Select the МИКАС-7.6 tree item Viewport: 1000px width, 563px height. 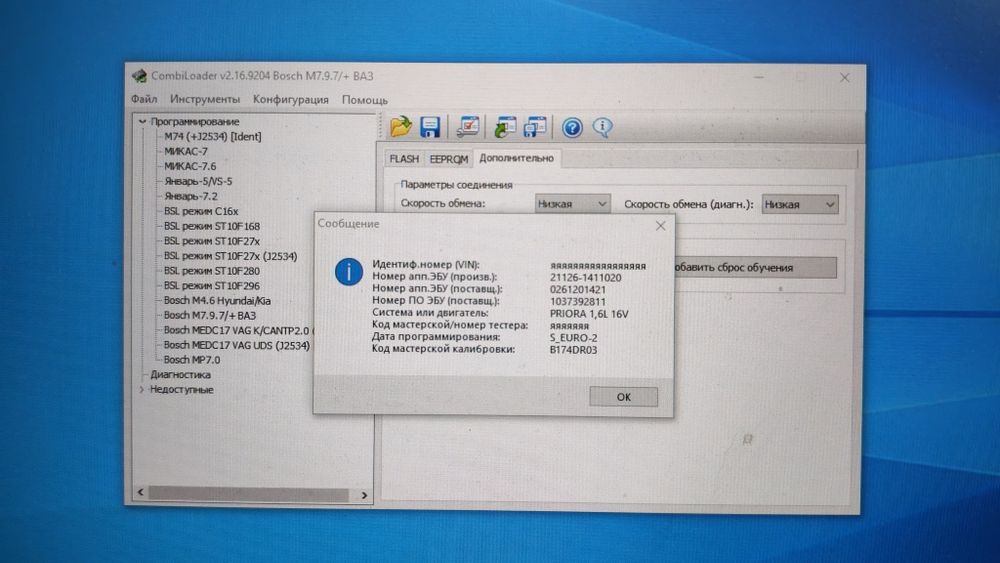[190, 166]
